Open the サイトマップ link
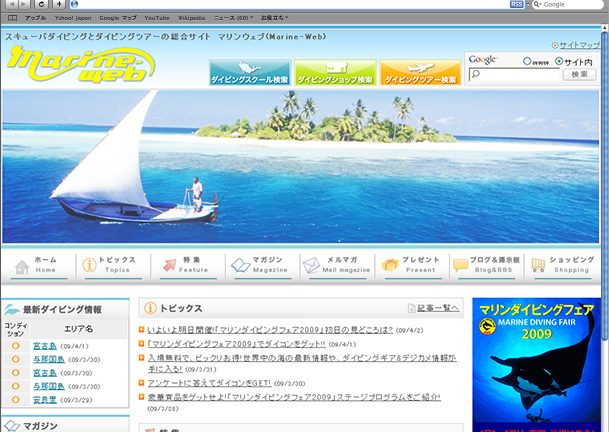609x432 pixels. tap(578, 46)
